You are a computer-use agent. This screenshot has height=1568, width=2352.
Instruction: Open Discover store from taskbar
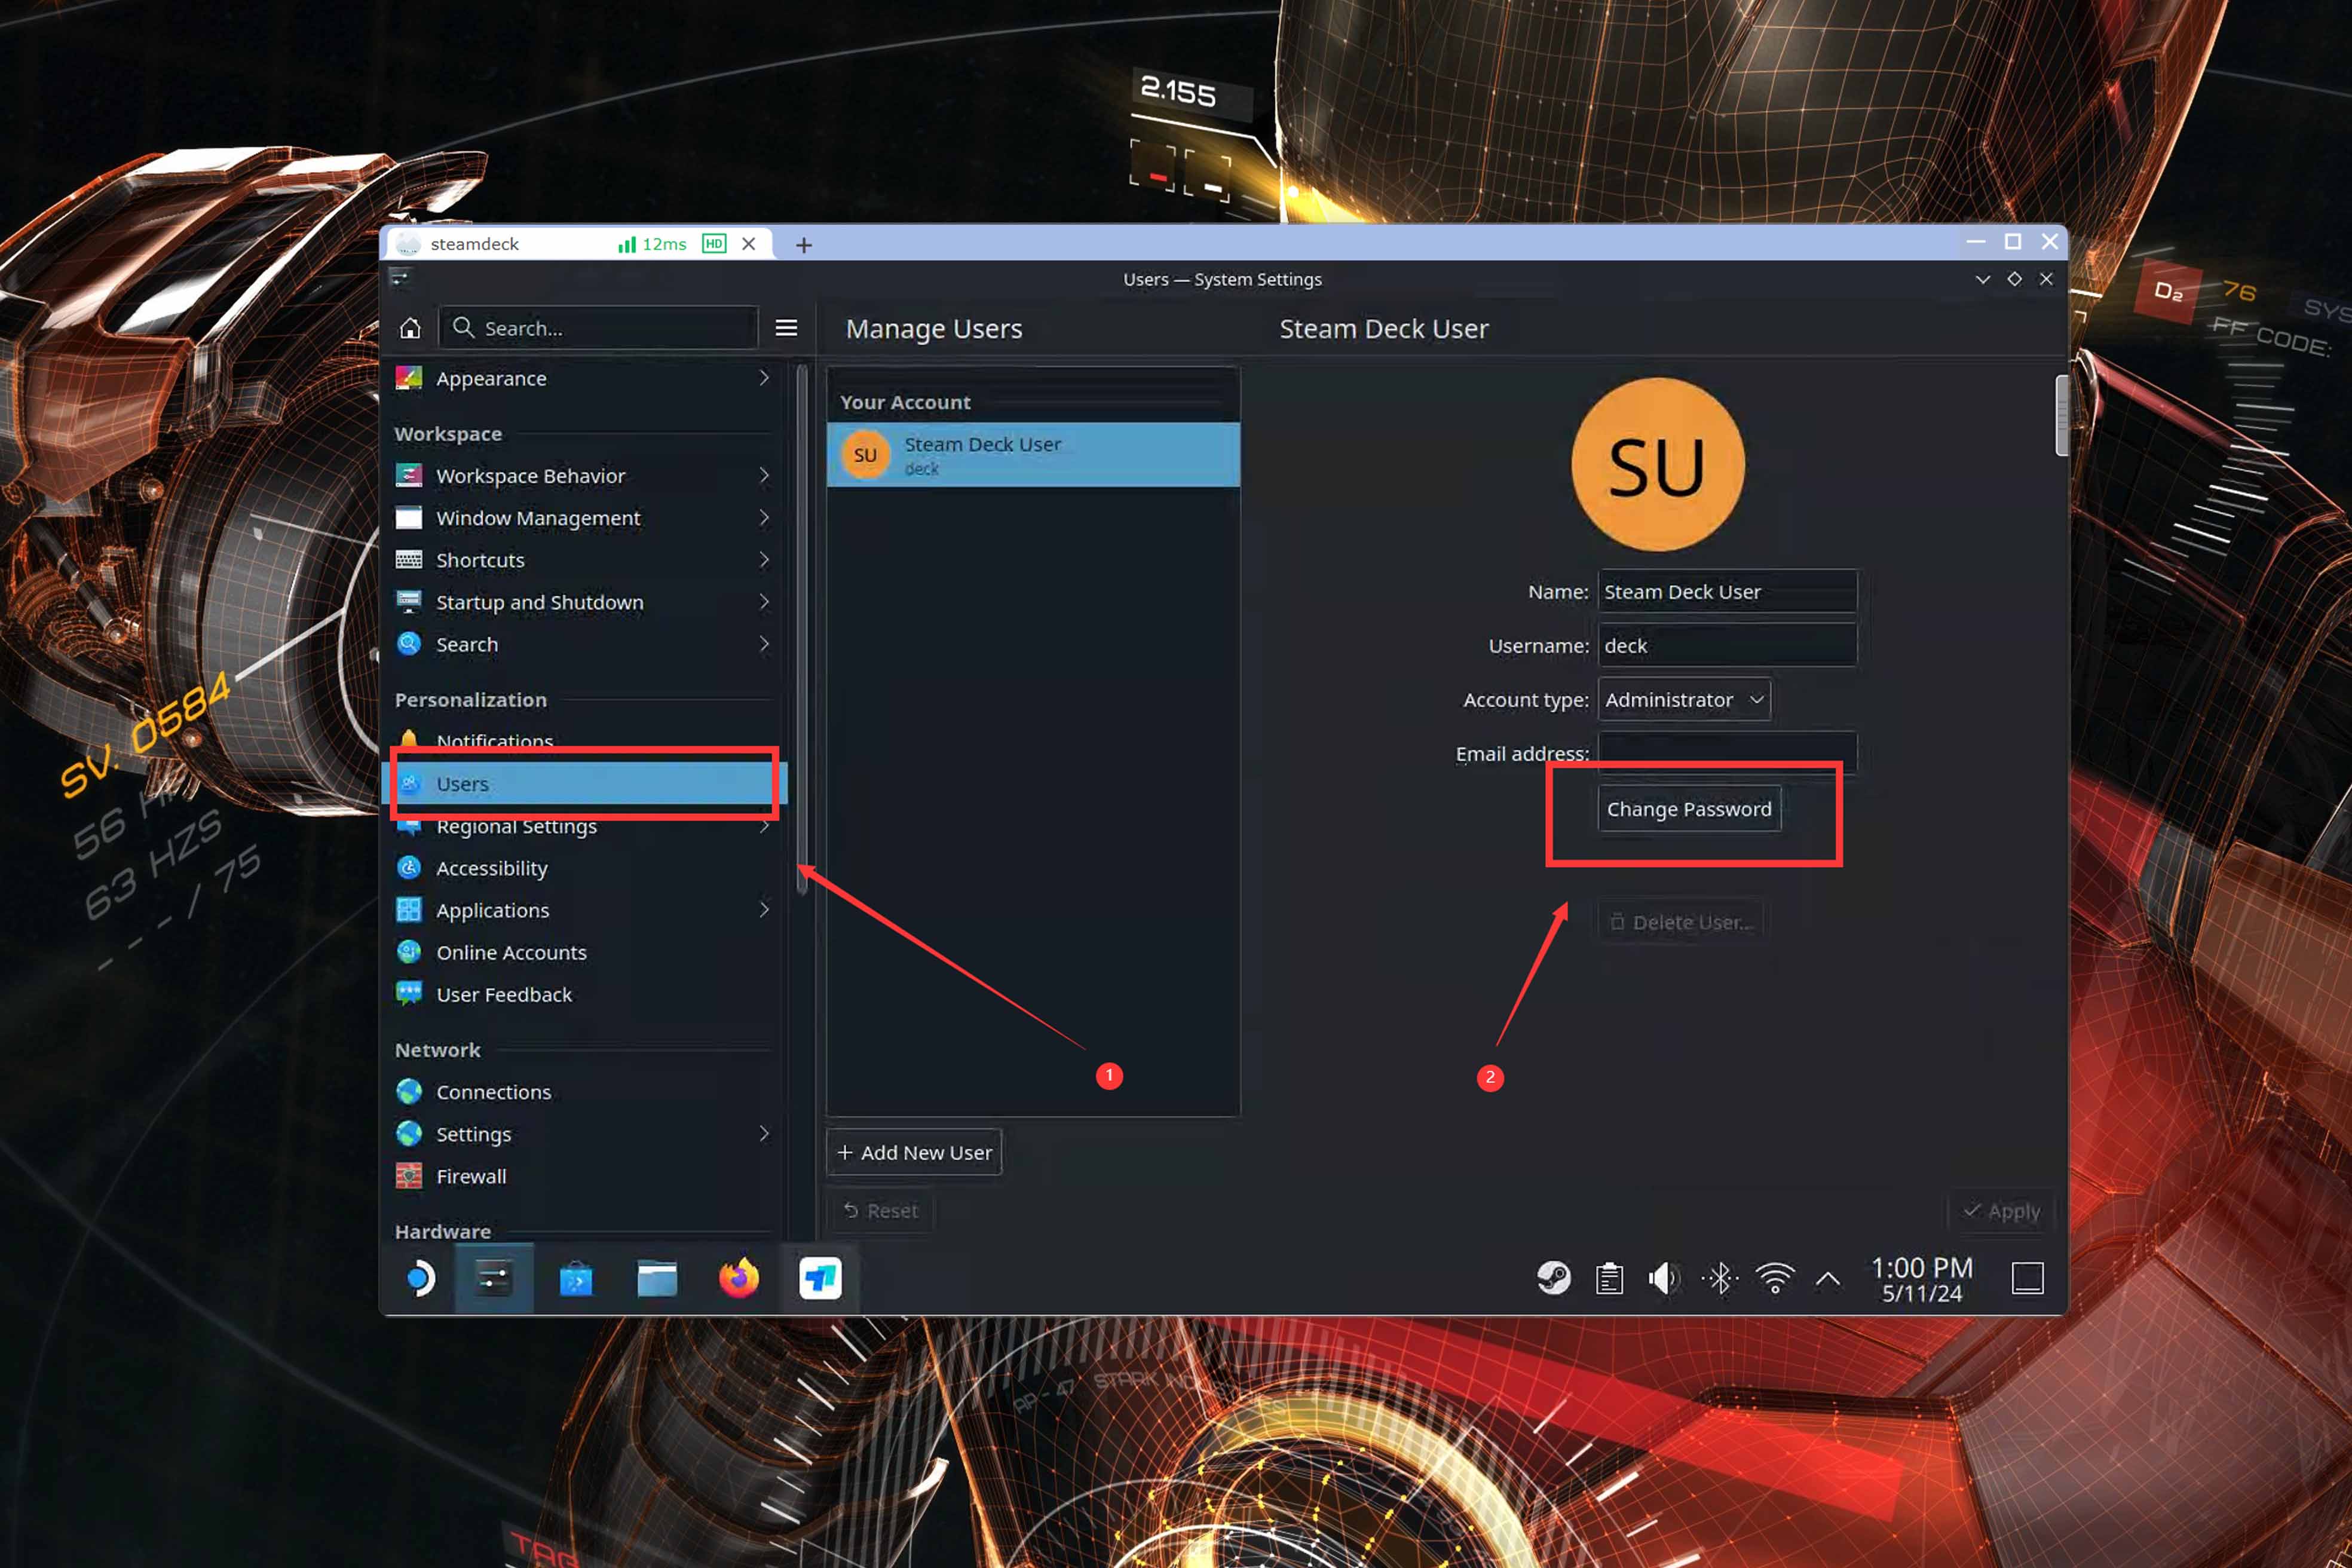(576, 1279)
